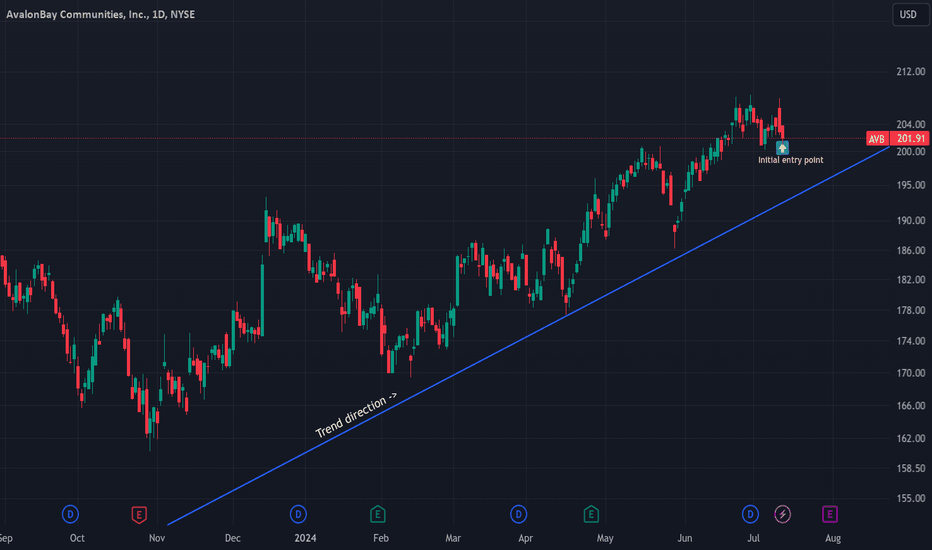Click the up-arrow initial entry point marker
The width and height of the screenshot is (932, 550).
[782, 147]
